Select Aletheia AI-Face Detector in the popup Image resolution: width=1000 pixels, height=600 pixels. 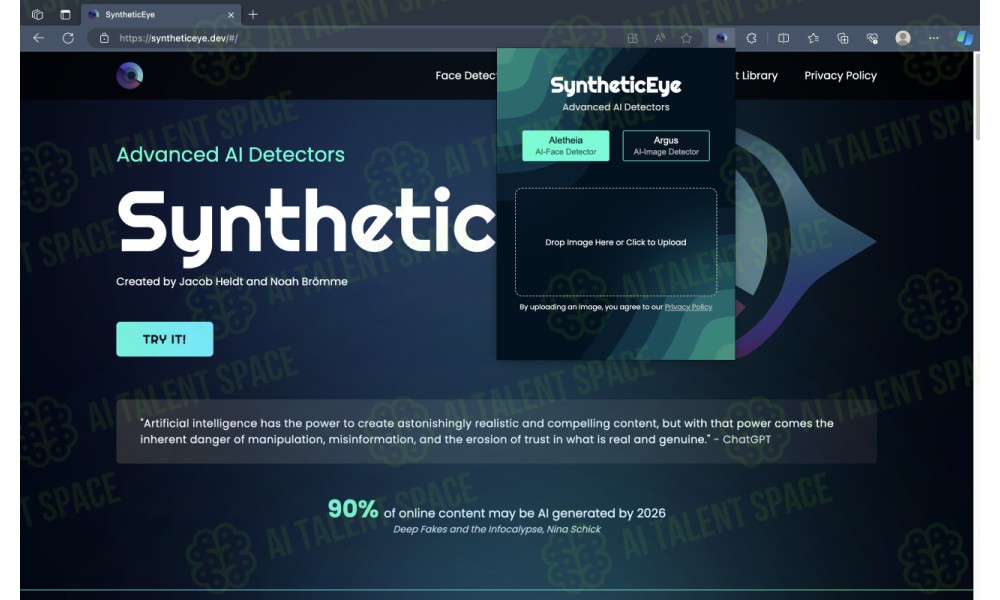tap(566, 145)
